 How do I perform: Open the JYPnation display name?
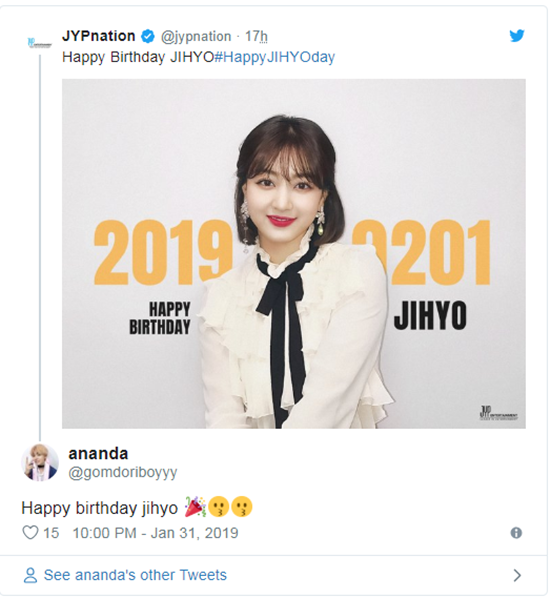pyautogui.click(x=98, y=36)
